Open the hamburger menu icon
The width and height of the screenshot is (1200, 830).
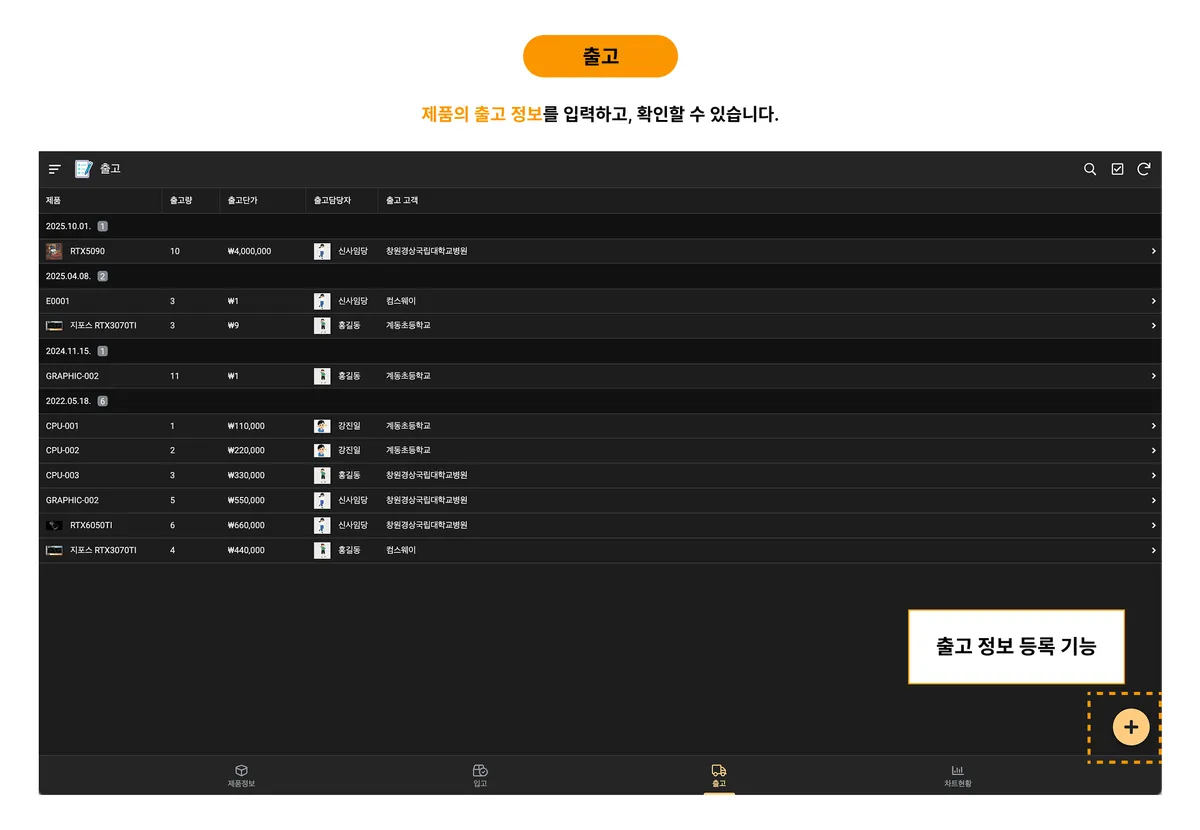click(55, 169)
